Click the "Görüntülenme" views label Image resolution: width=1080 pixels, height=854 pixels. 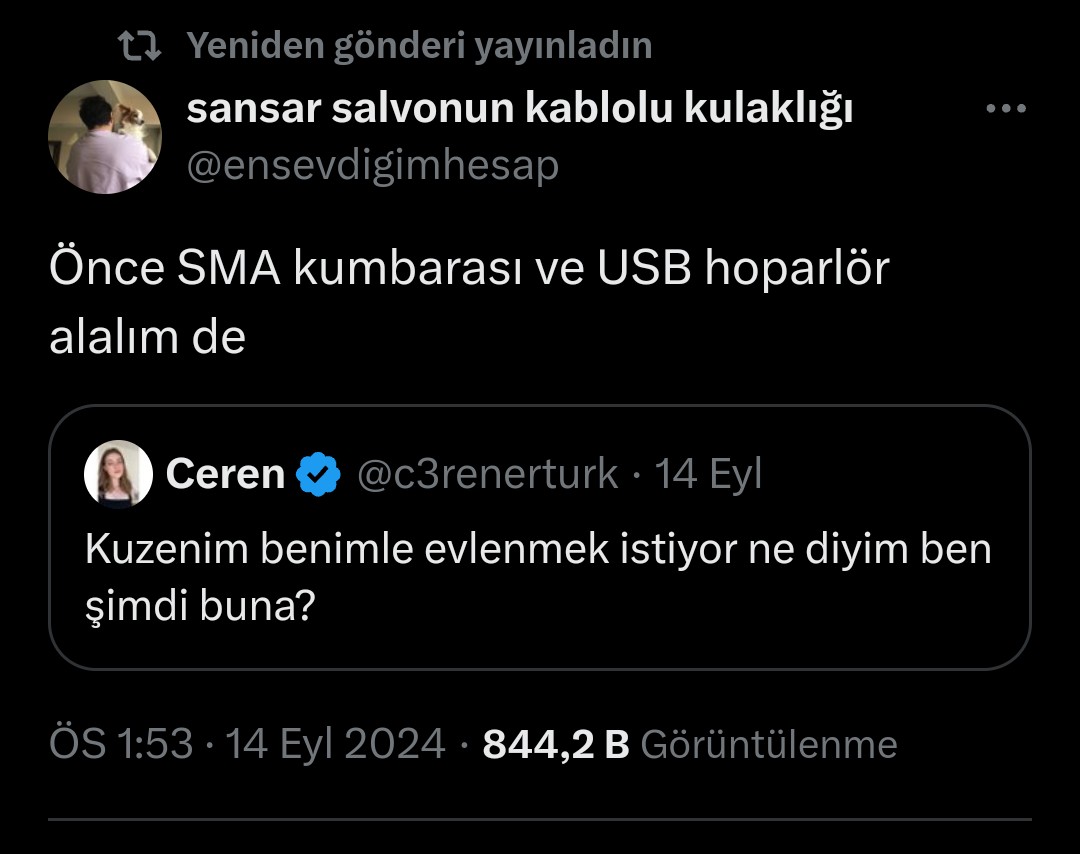click(x=768, y=744)
